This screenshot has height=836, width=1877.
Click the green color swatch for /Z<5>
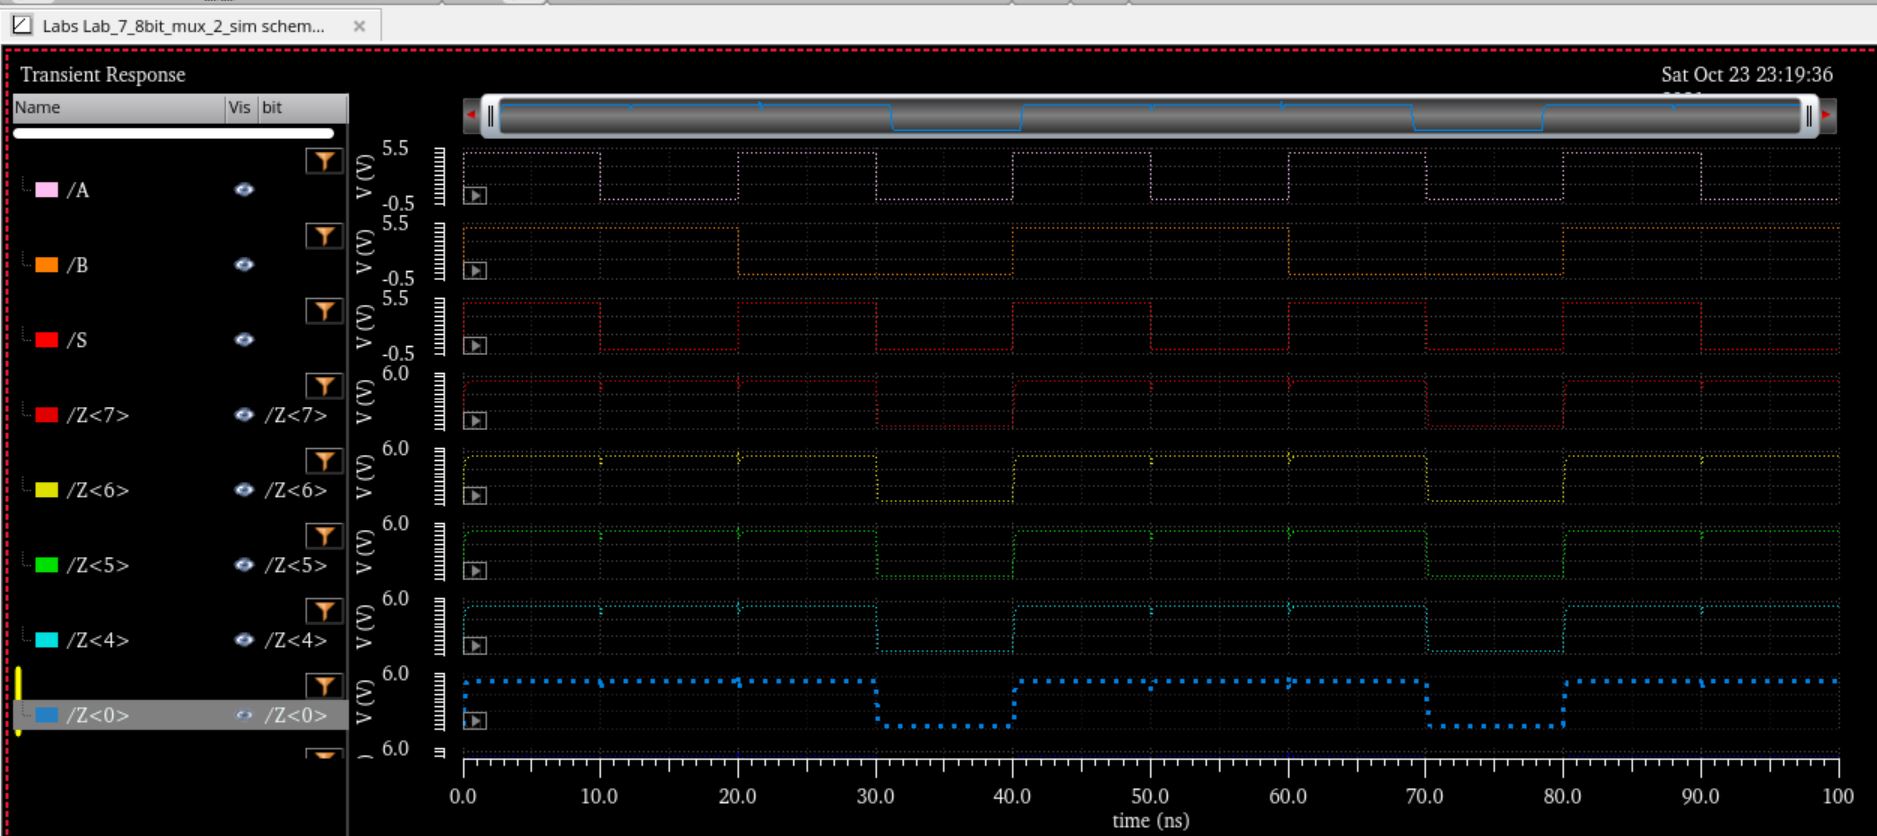[47, 565]
